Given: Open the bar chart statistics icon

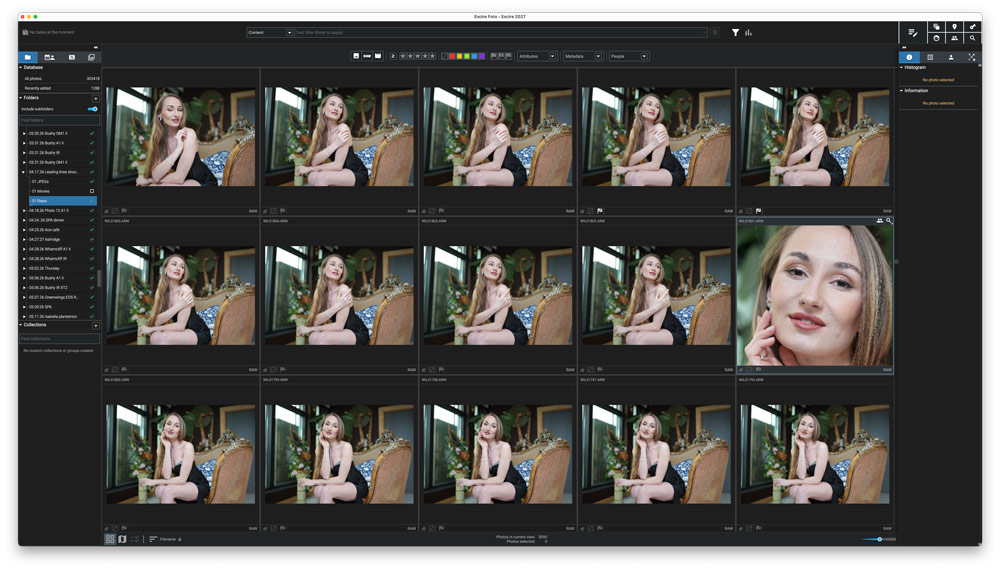Looking at the screenshot, I should 748,33.
